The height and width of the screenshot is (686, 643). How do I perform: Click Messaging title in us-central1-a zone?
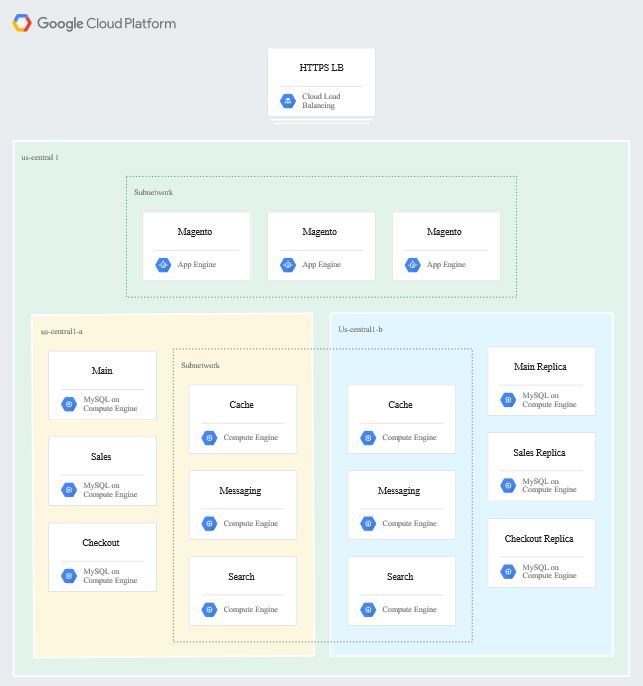point(240,491)
